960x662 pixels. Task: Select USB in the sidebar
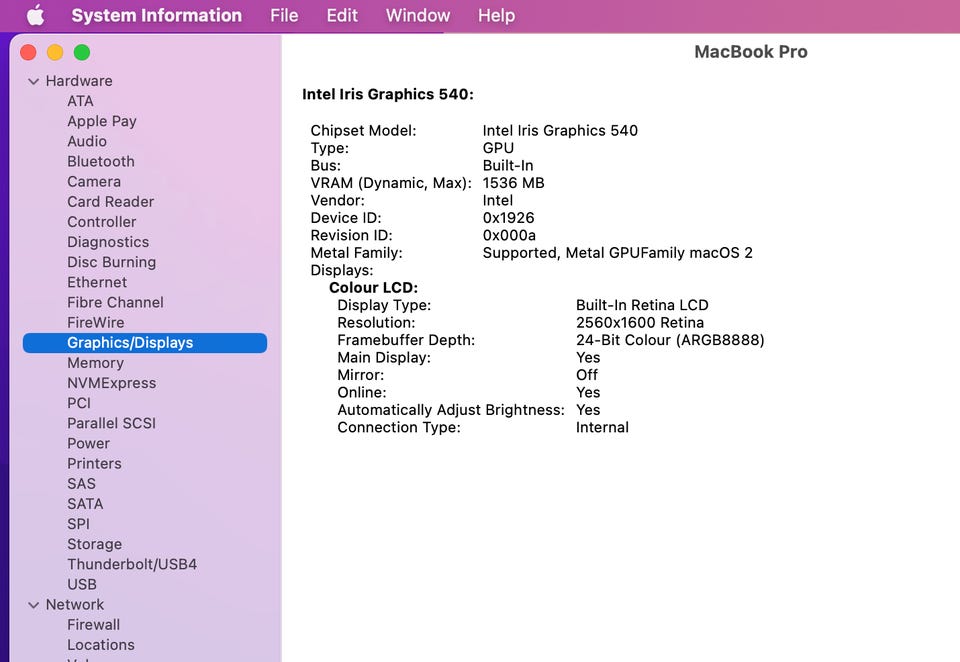[x=82, y=585]
